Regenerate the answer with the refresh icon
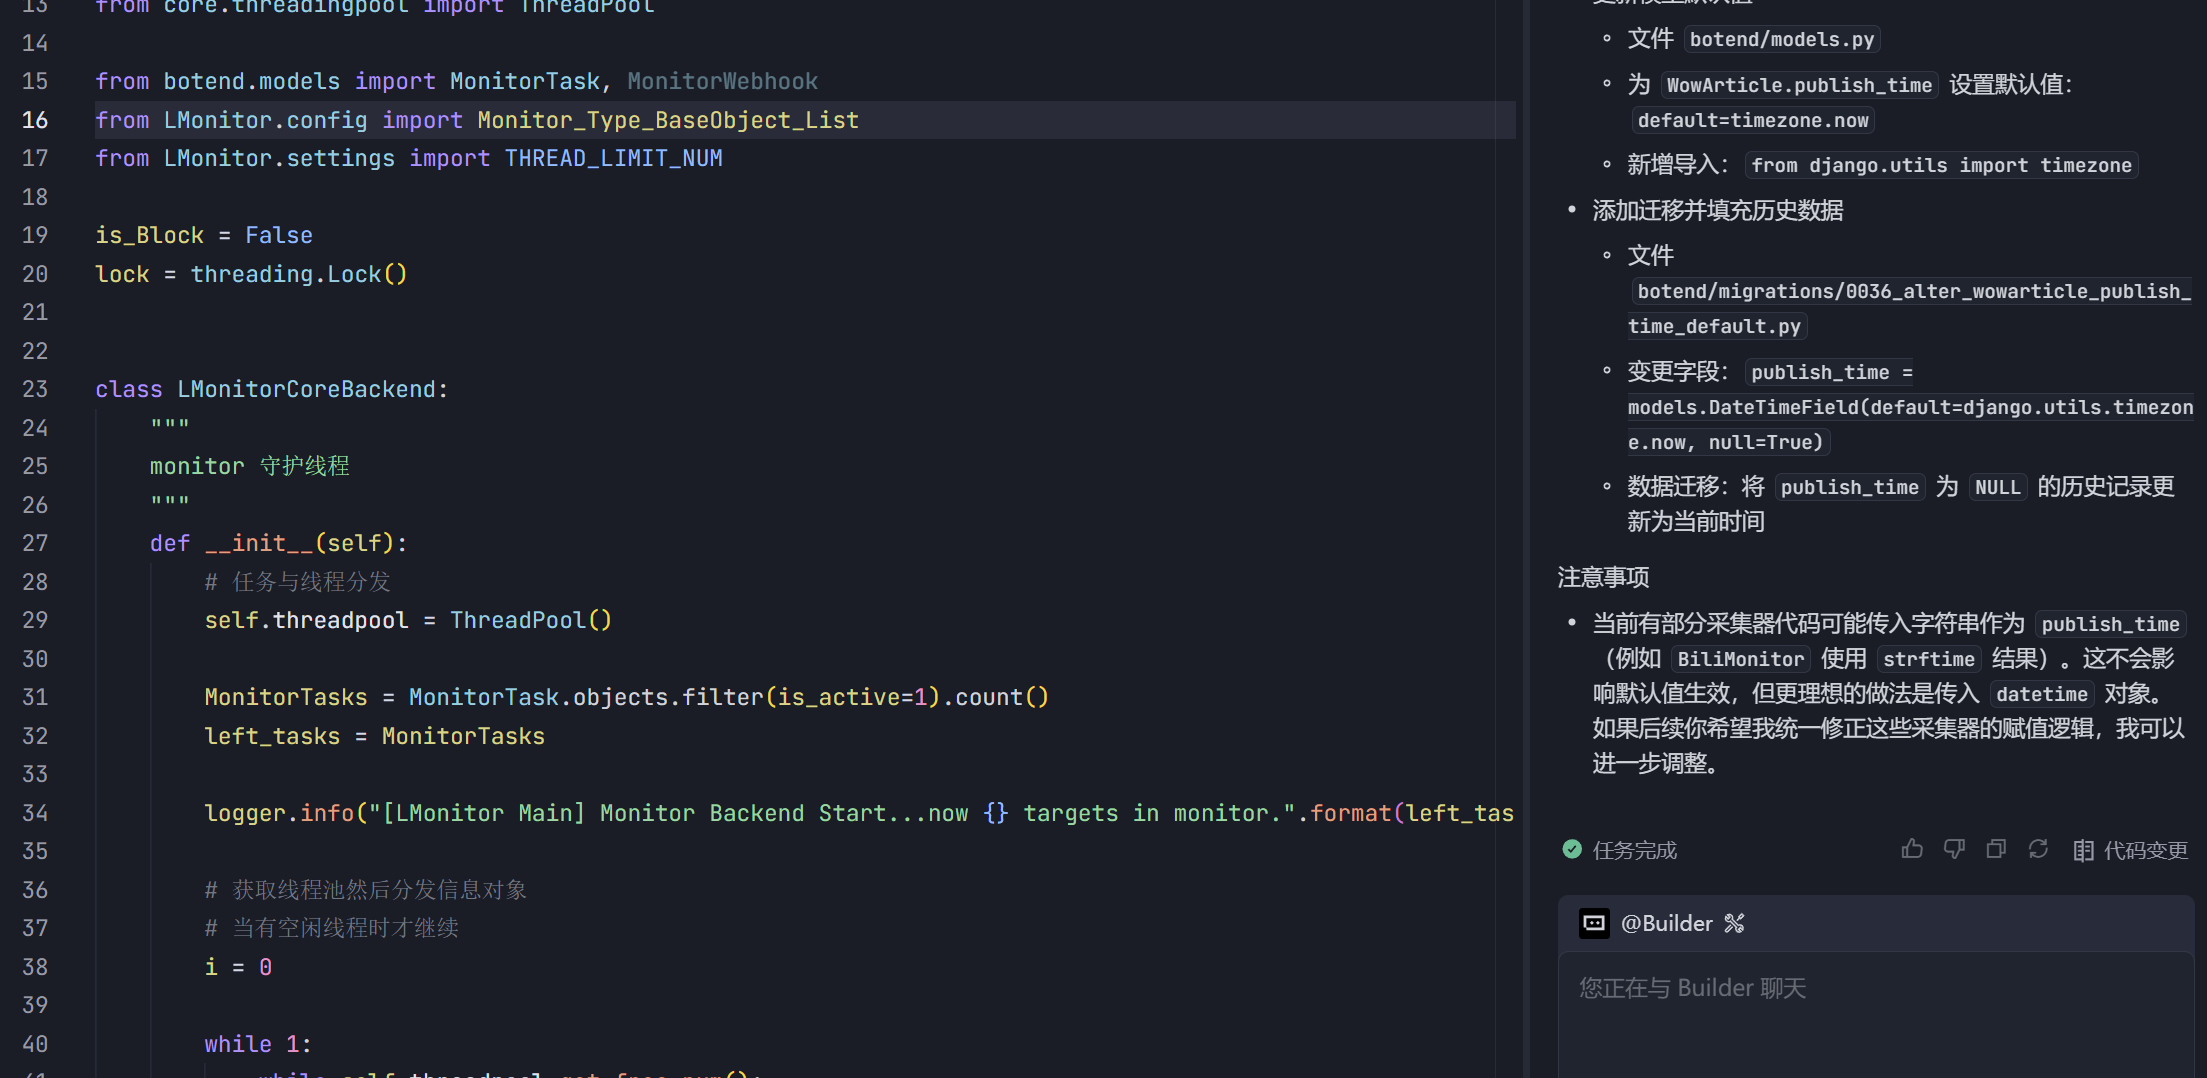Viewport: 2207px width, 1078px height. click(x=2038, y=849)
